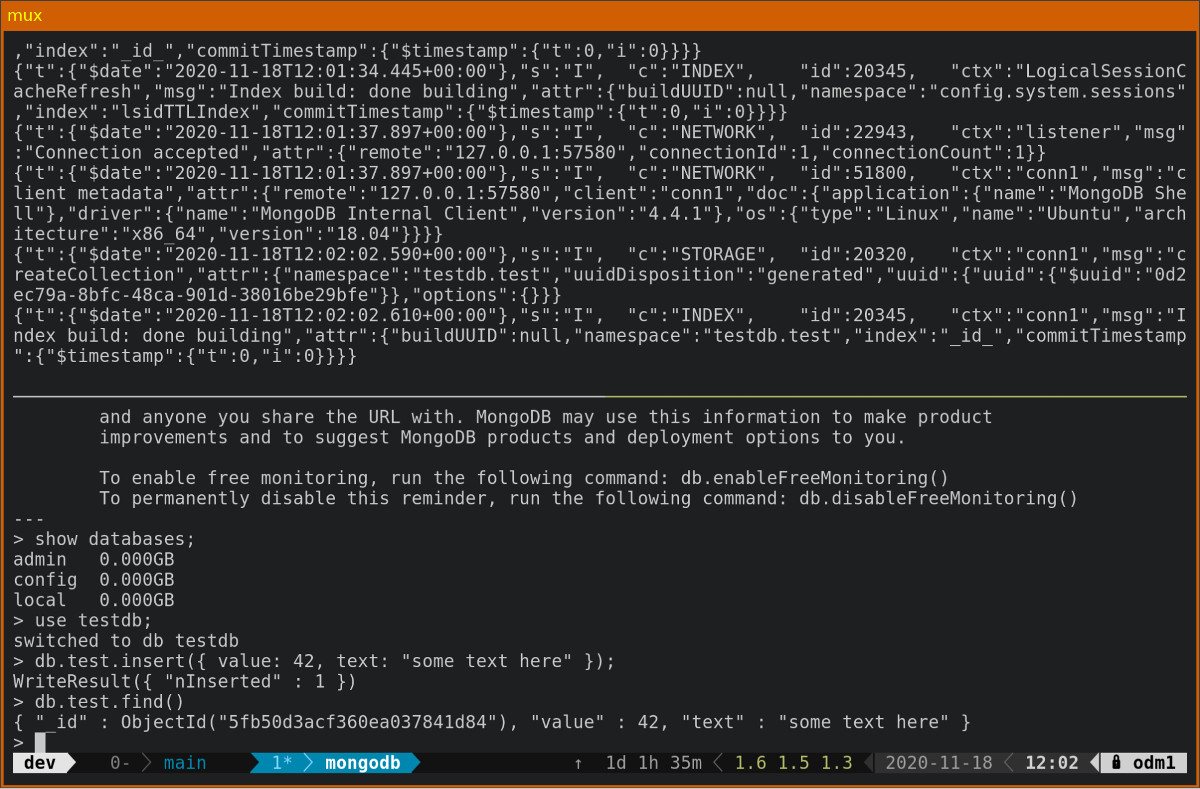
Task: Click timestamp '2020-11-18T12:02:02.590+00:00'
Action: pos(337,254)
